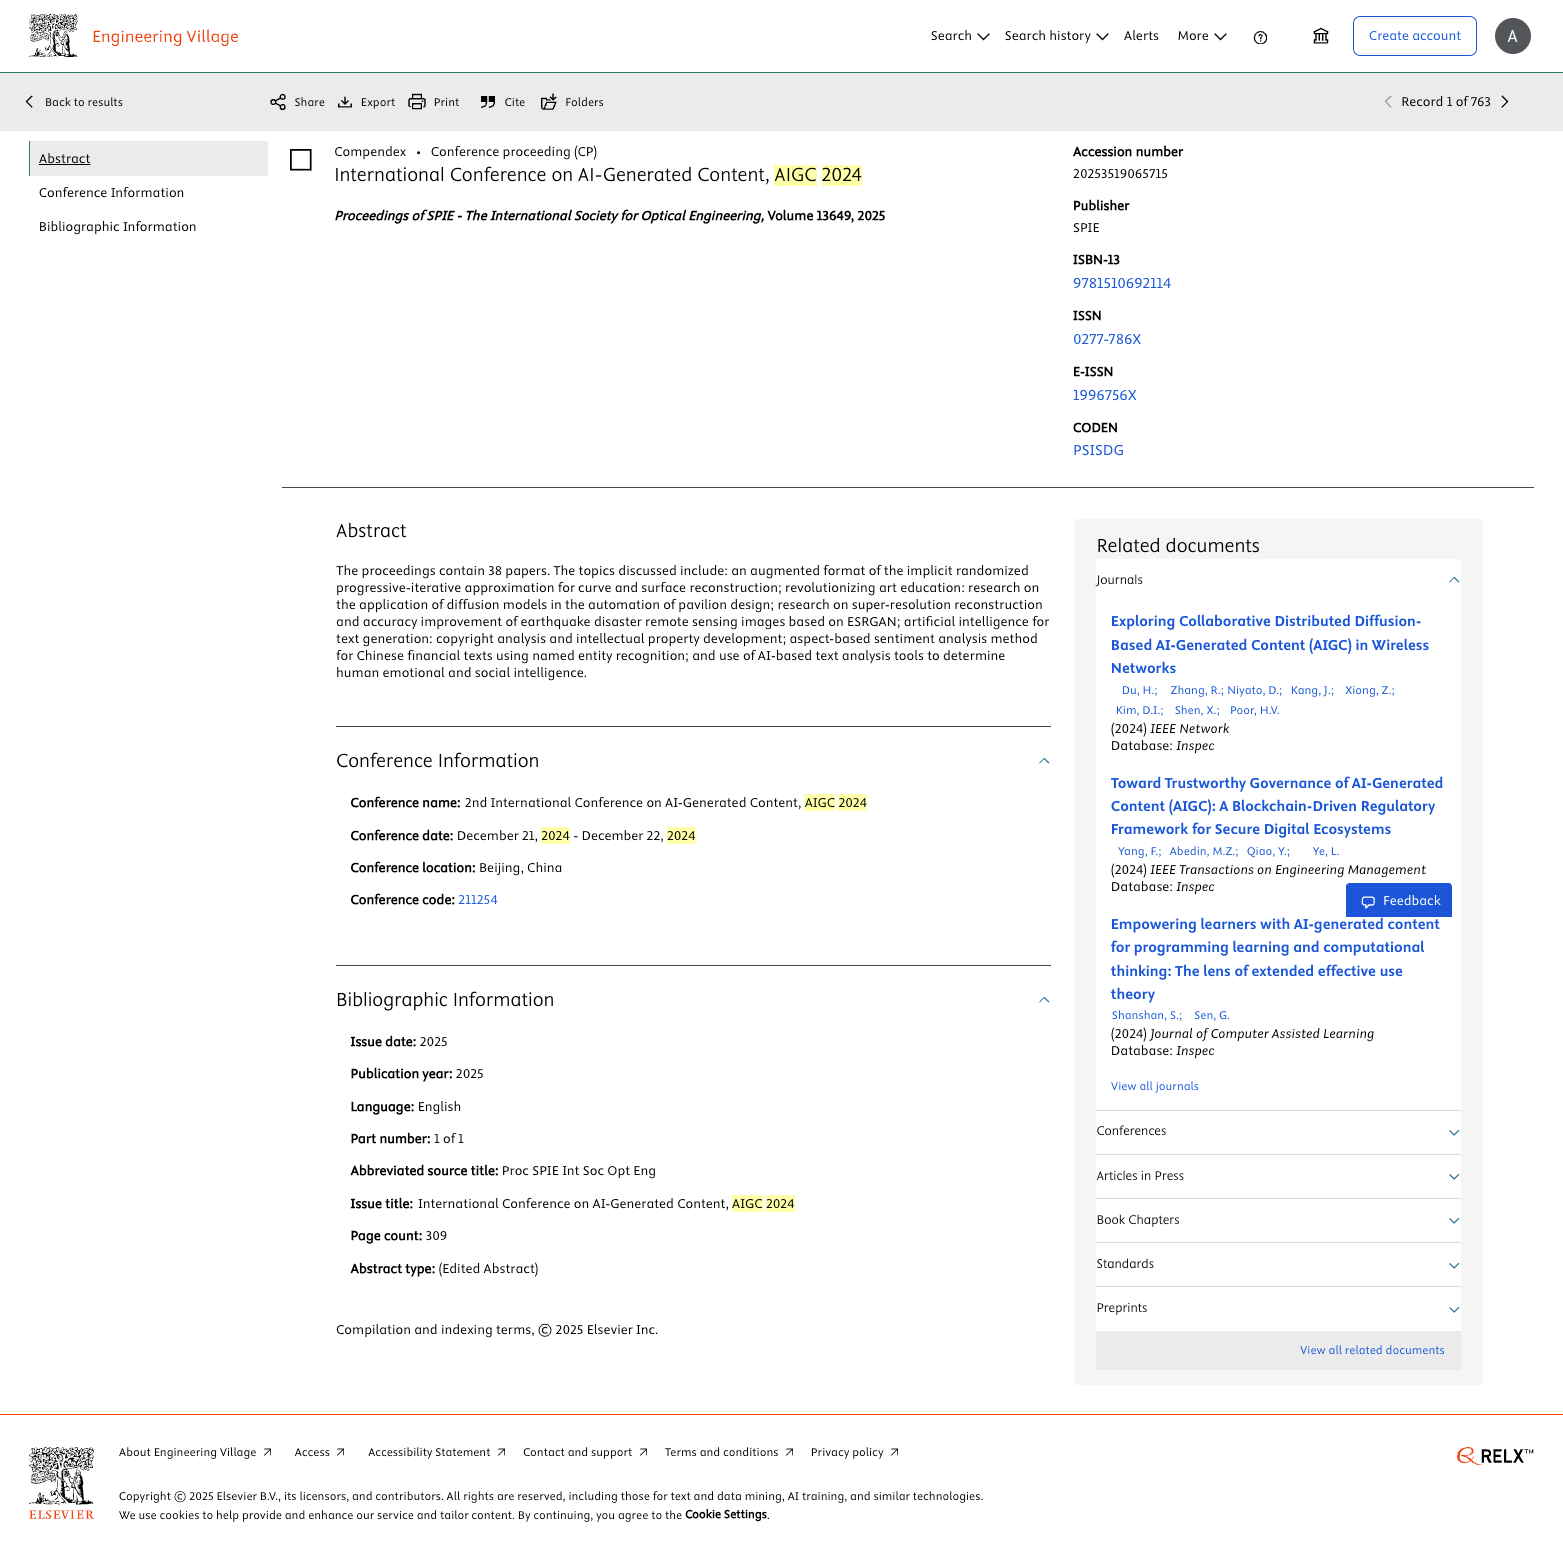1563x1553 pixels.
Task: Open conference code 211254 link
Action: pos(477,900)
